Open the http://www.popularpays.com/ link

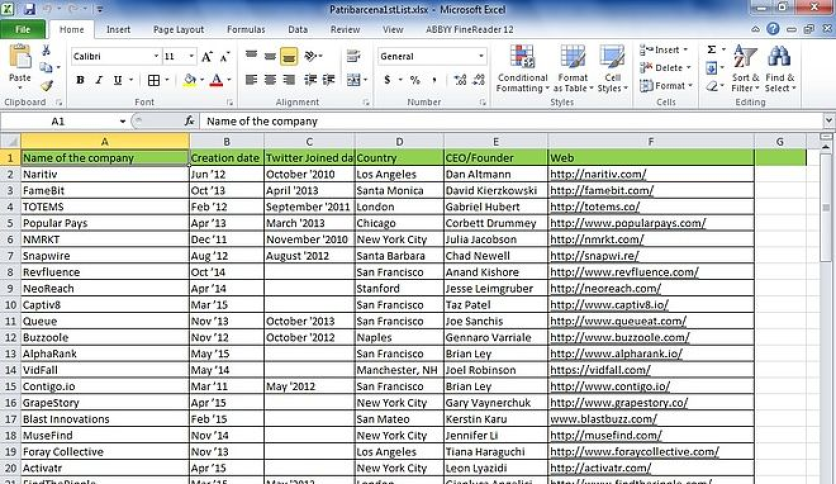pos(628,223)
